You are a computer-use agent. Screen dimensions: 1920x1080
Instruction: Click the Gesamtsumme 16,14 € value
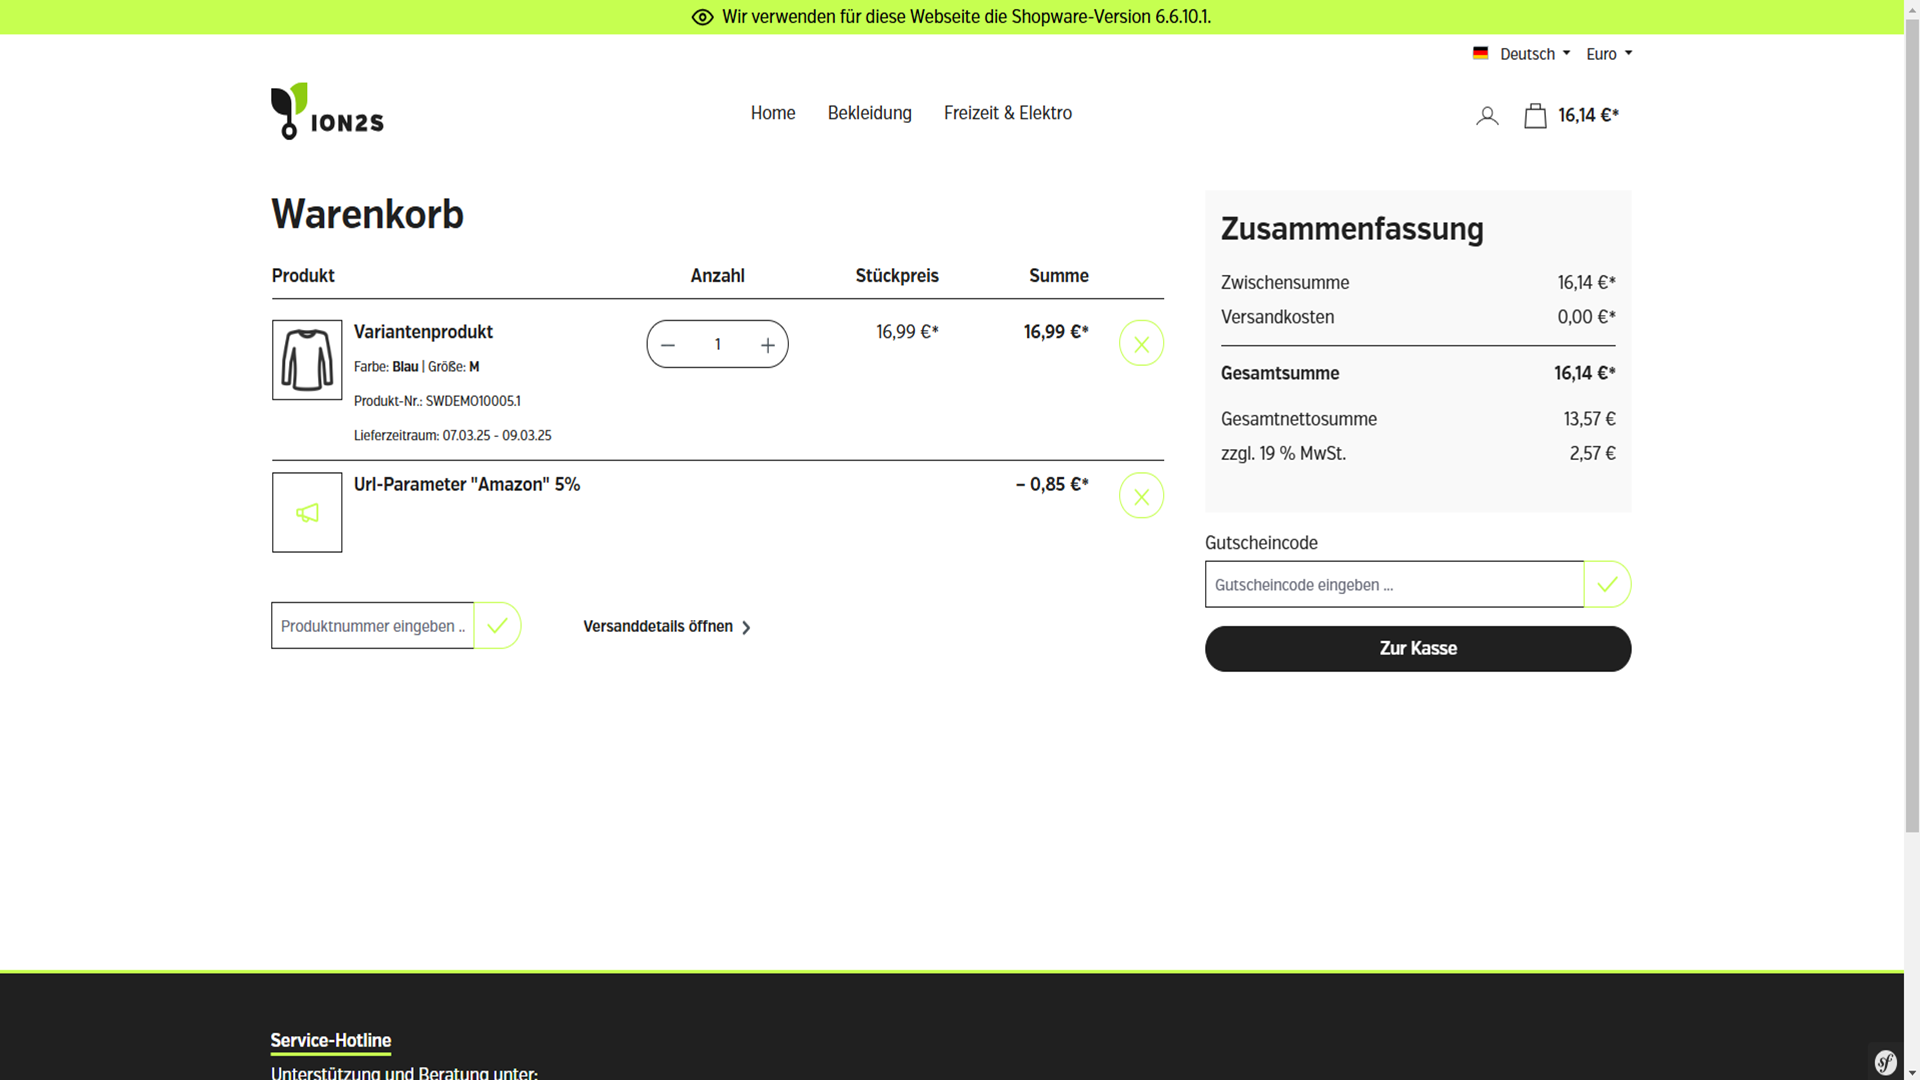tap(1584, 373)
